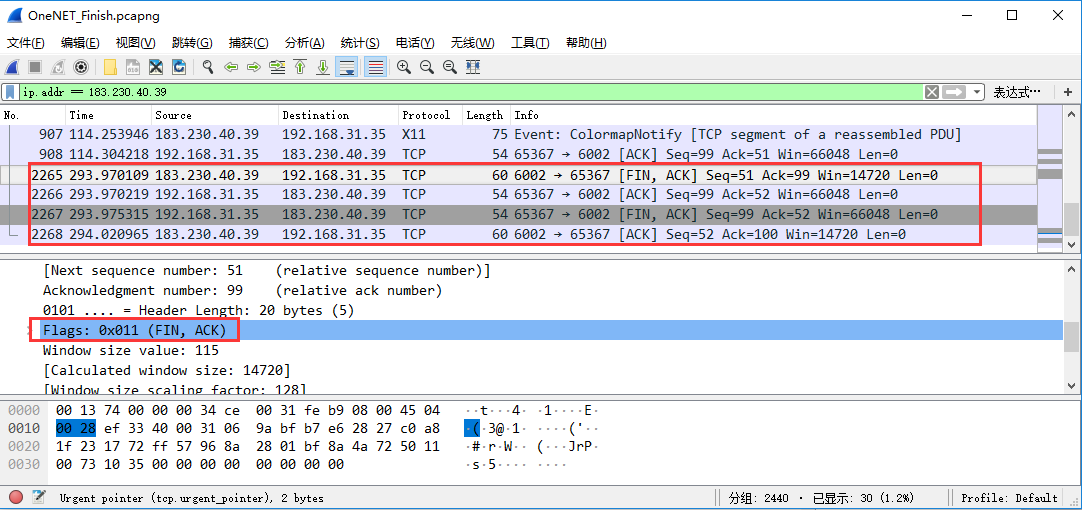Stop the running capture with the square icon

(x=35, y=67)
